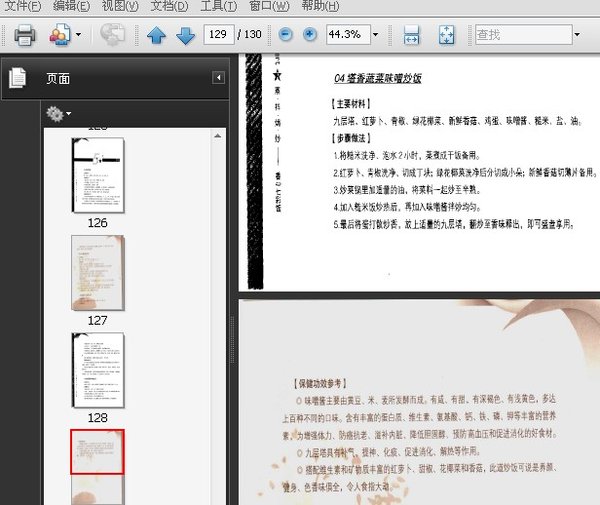The image size is (600, 505).
Task: Open the 编辑(E) menu
Action: (71, 6)
